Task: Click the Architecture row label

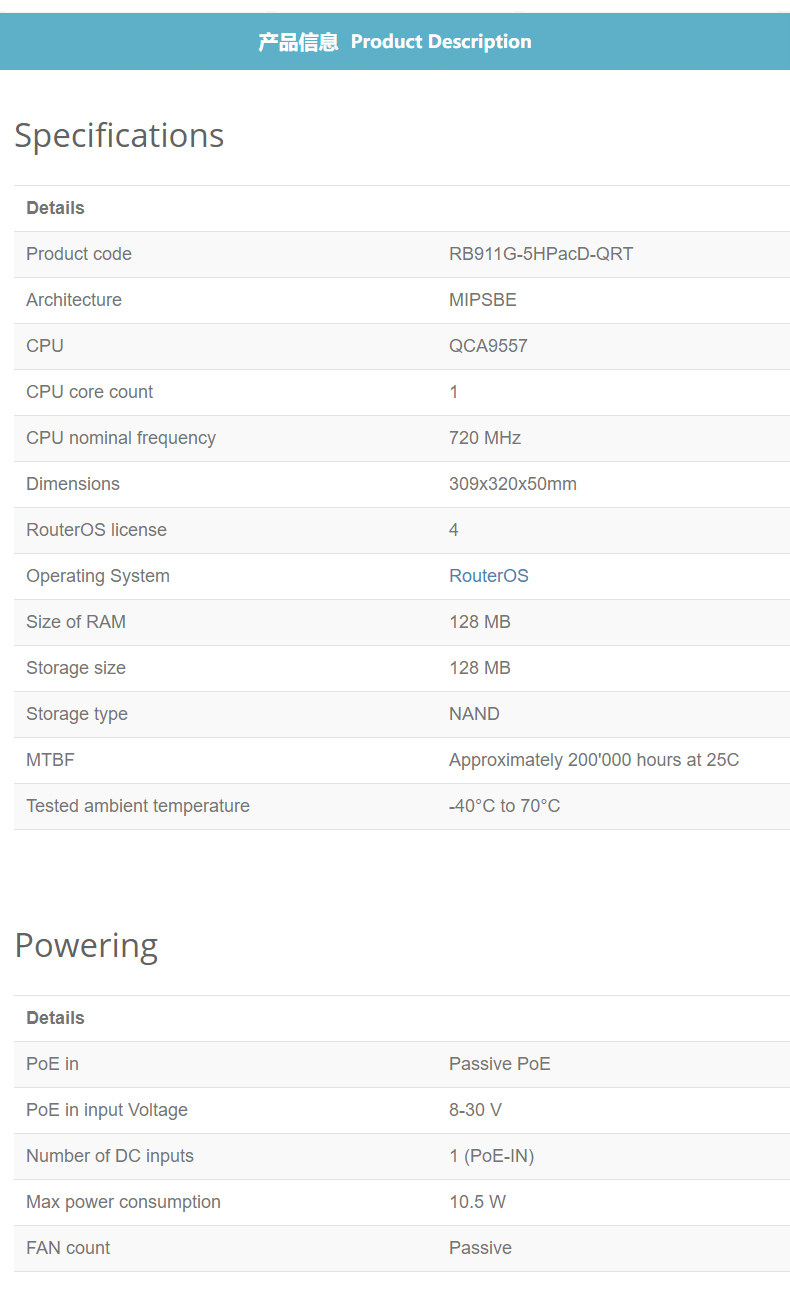Action: tap(74, 300)
